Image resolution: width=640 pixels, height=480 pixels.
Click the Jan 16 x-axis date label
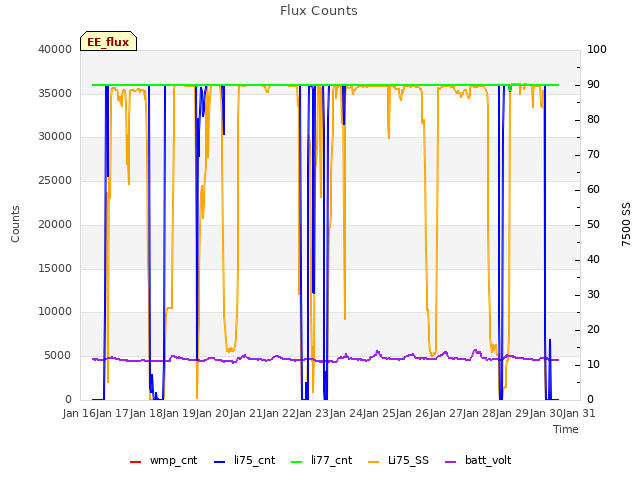pos(79,413)
